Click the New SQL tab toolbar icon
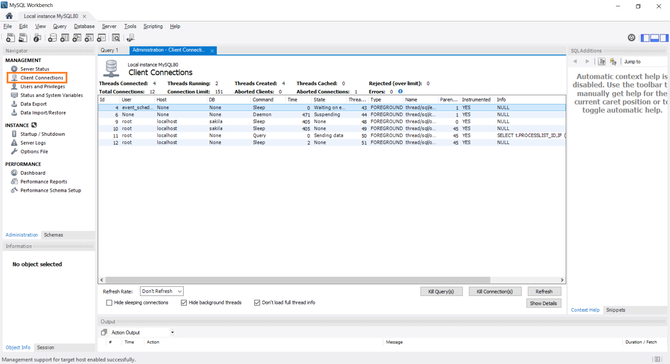Image resolution: width=670 pixels, height=364 pixels. click(x=10, y=38)
